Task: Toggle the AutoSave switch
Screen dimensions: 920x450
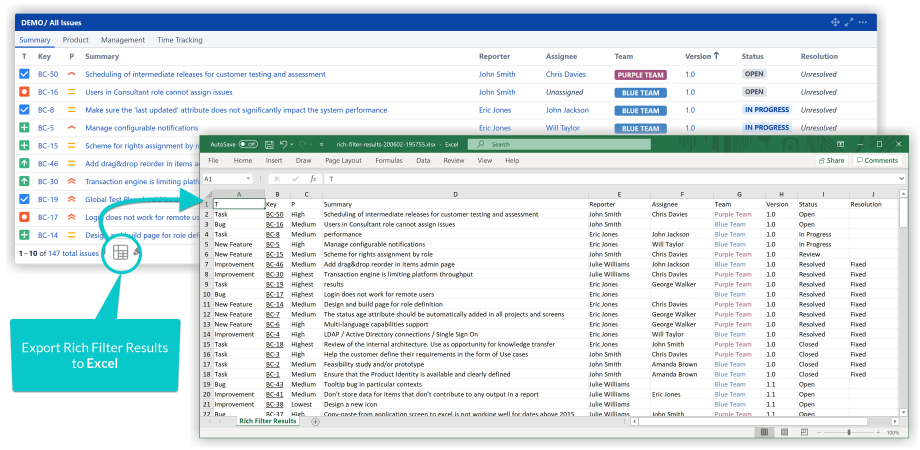Action: [x=248, y=145]
